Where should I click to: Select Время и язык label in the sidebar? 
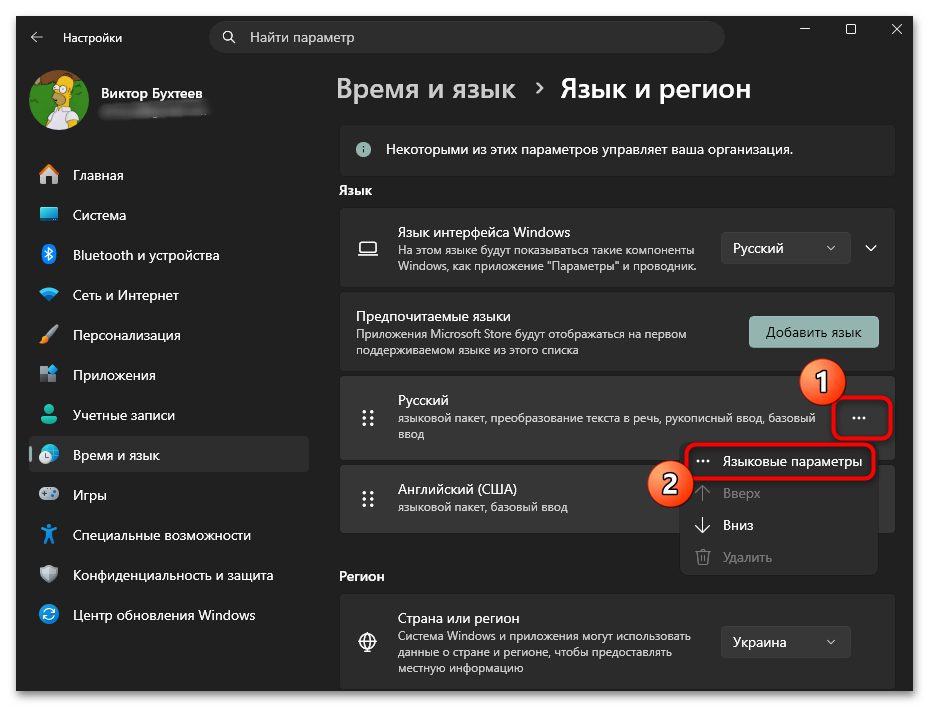116,455
